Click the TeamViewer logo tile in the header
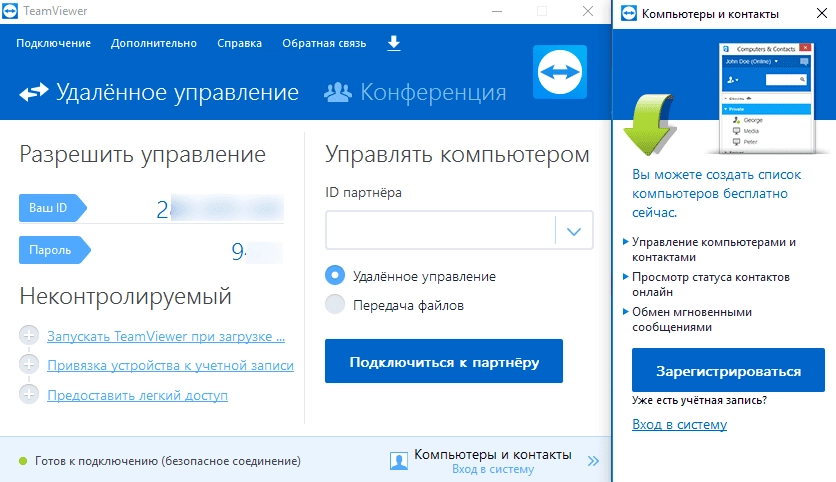Viewport: 836px width, 482px height. pyautogui.click(x=560, y=72)
